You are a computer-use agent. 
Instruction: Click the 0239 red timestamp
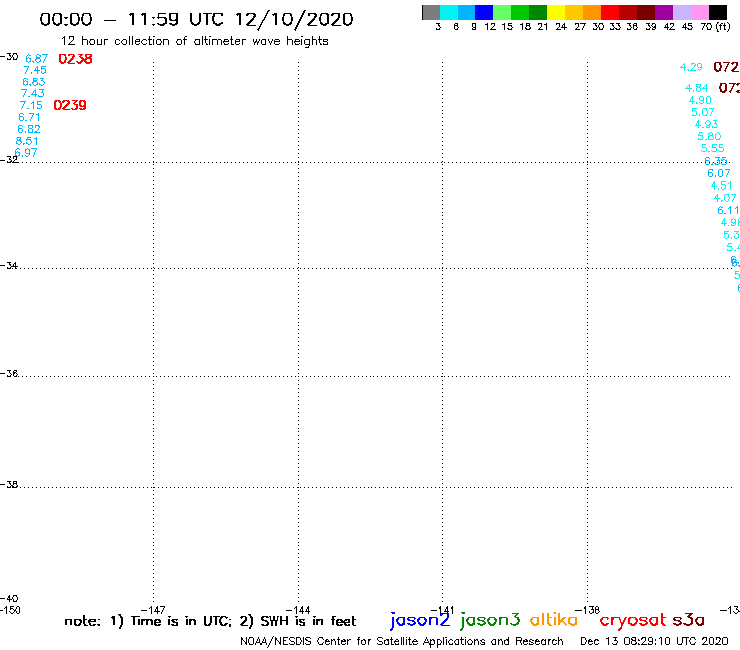tap(70, 105)
